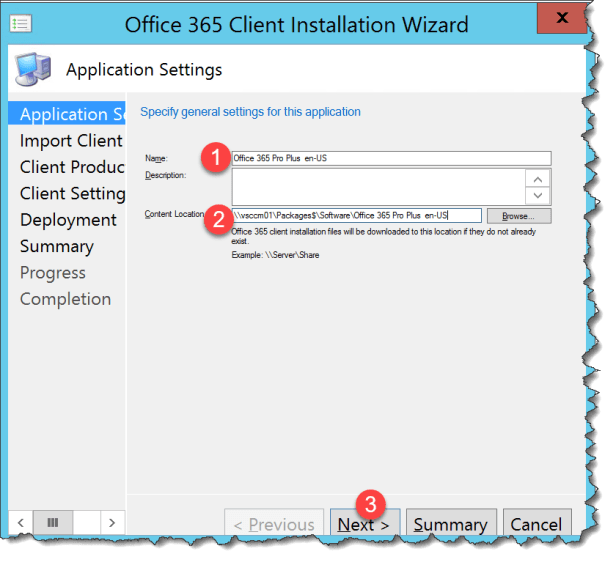Click sidebar horizontal scroll right arrow
Image resolution: width=616 pixels, height=565 pixels.
click(x=112, y=523)
